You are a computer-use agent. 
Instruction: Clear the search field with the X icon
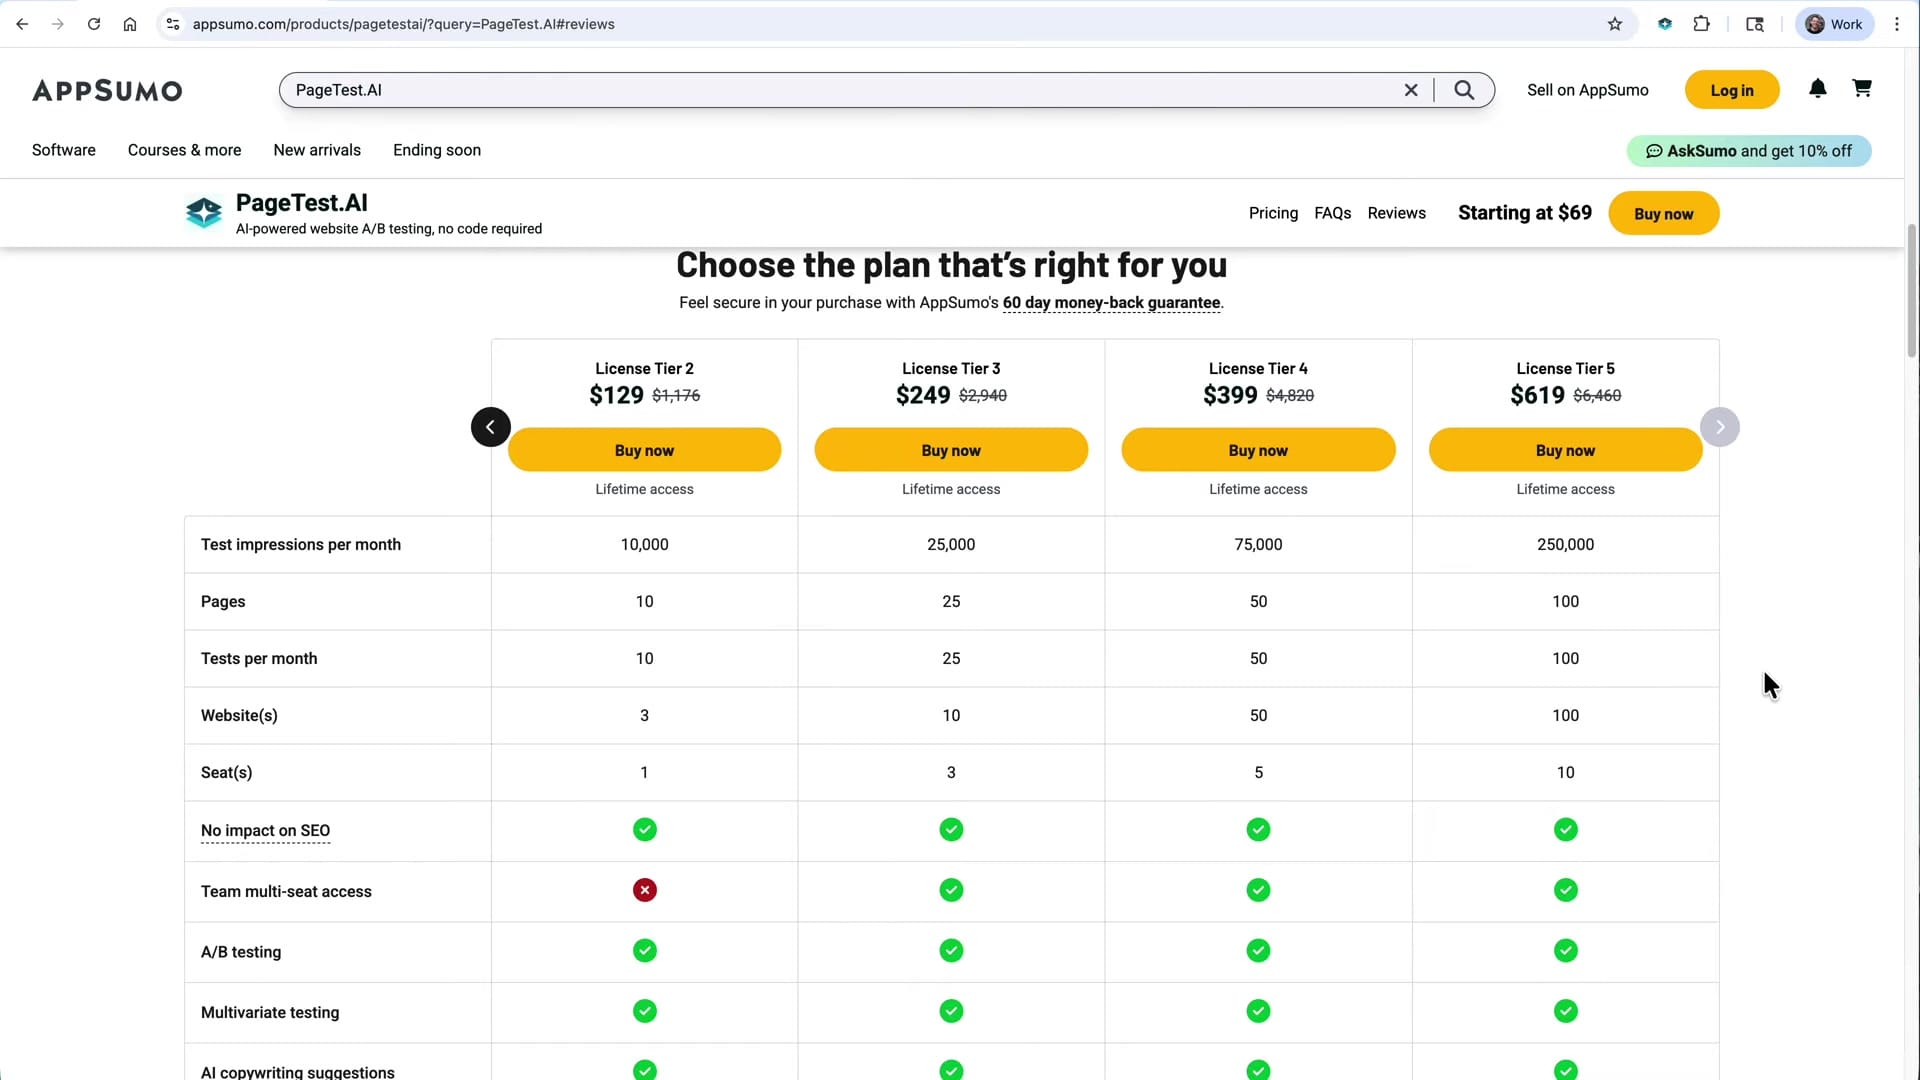[1411, 90]
